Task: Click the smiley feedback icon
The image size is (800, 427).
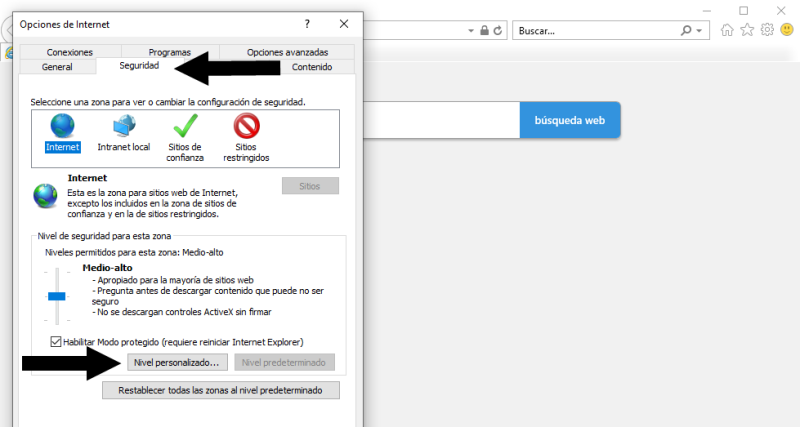Action: [x=787, y=30]
